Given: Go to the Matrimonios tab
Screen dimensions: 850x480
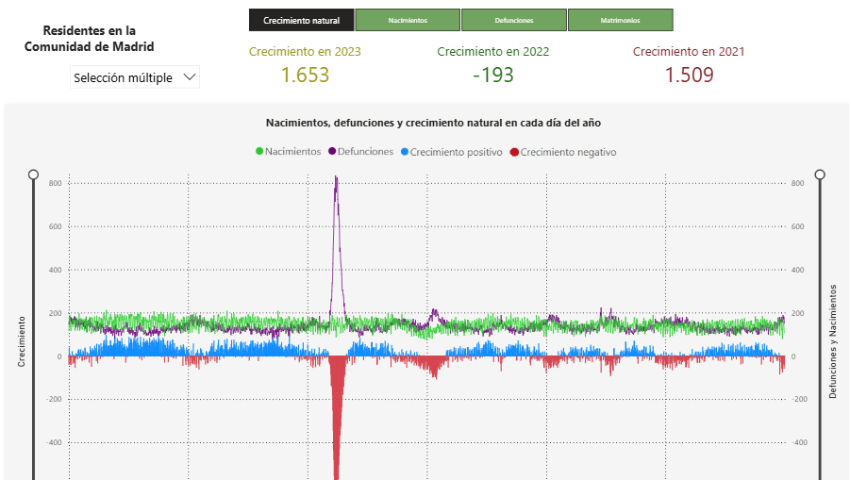Looking at the screenshot, I should tap(620, 20).
